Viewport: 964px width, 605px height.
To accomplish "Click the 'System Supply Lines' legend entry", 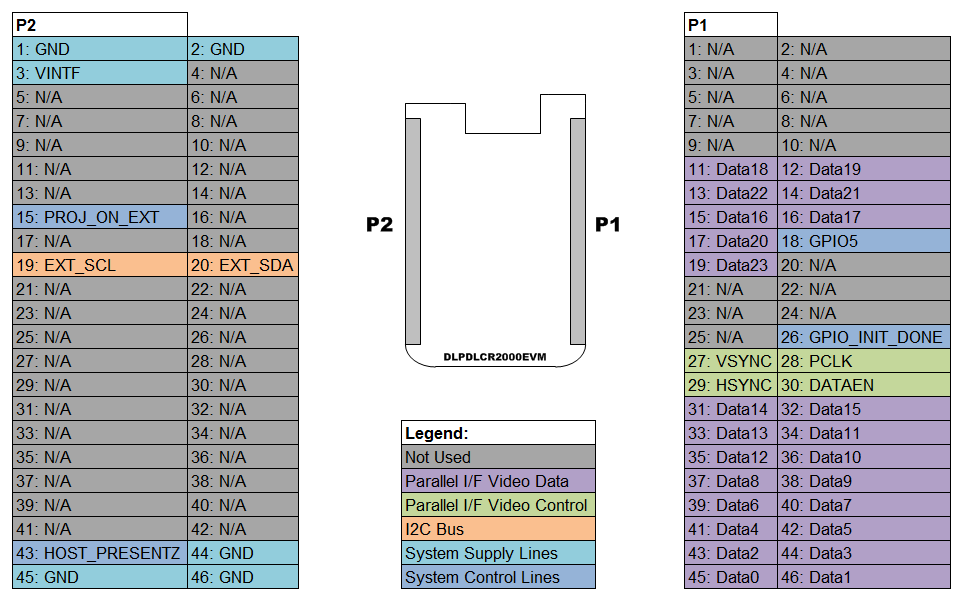I will (498, 553).
